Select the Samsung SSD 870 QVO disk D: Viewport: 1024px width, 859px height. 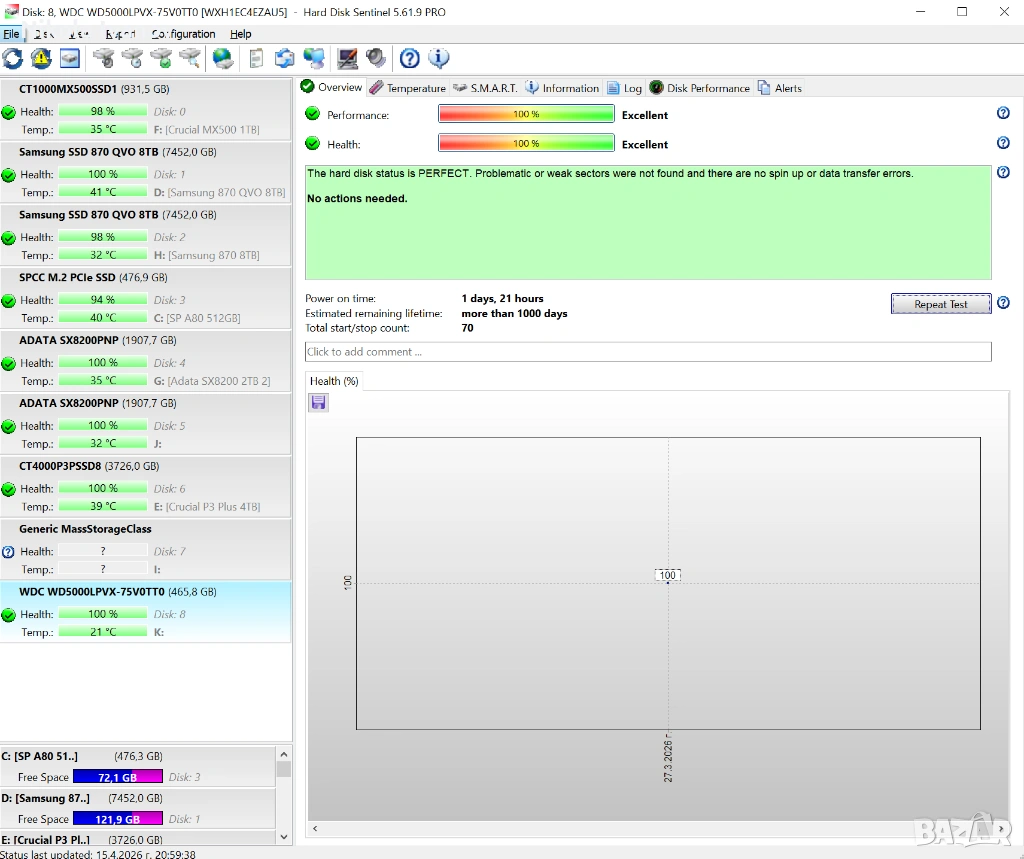coord(146,172)
